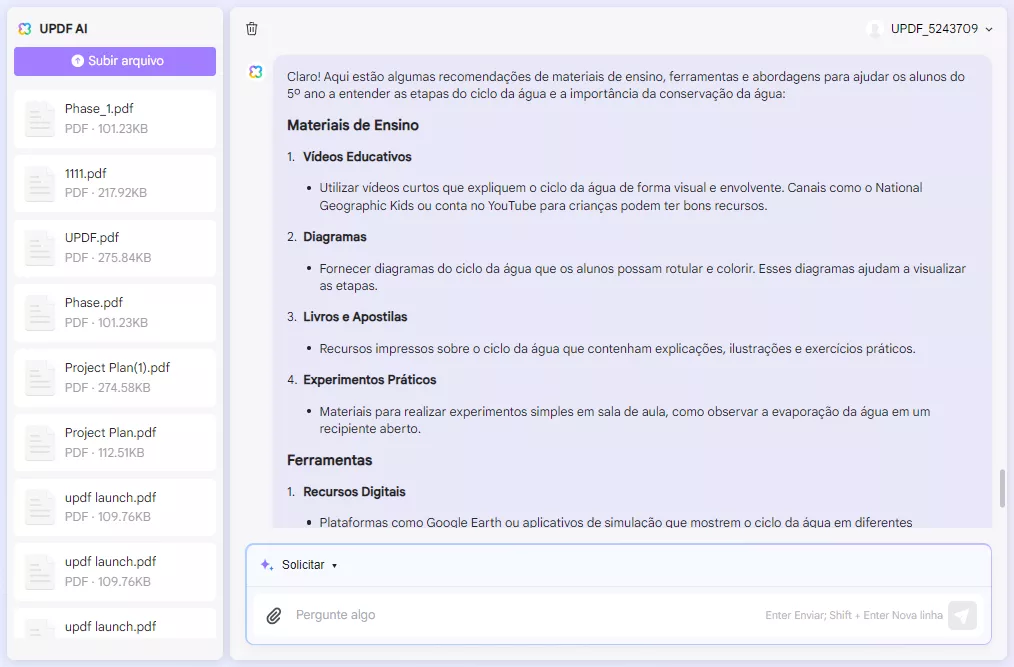The width and height of the screenshot is (1014, 667).
Task: Click the upload arrow icon in Subir arquivo
Action: pos(78,61)
